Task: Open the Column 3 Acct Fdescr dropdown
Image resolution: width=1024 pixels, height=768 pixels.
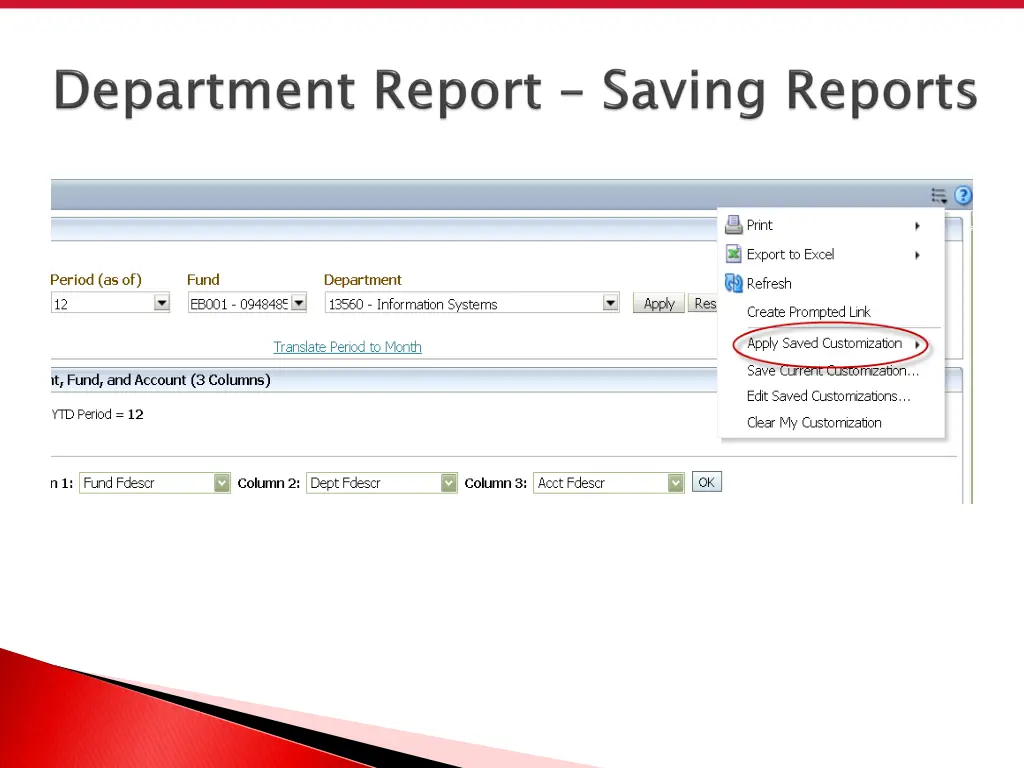Action: point(675,483)
